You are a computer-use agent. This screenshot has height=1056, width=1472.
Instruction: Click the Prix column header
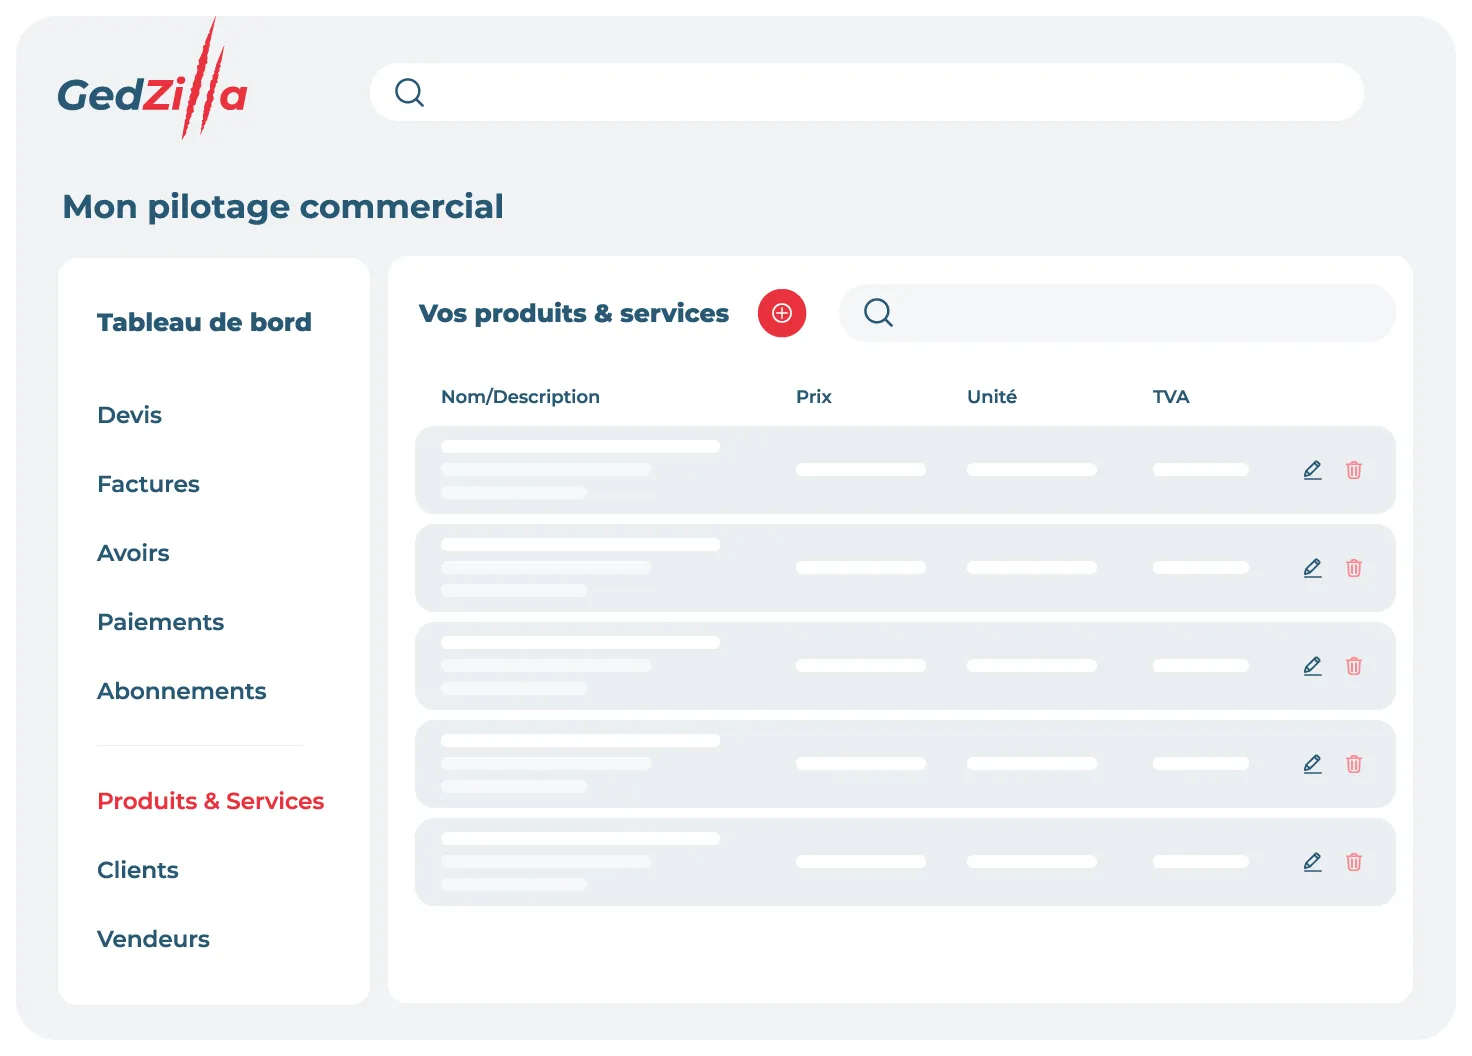point(813,397)
